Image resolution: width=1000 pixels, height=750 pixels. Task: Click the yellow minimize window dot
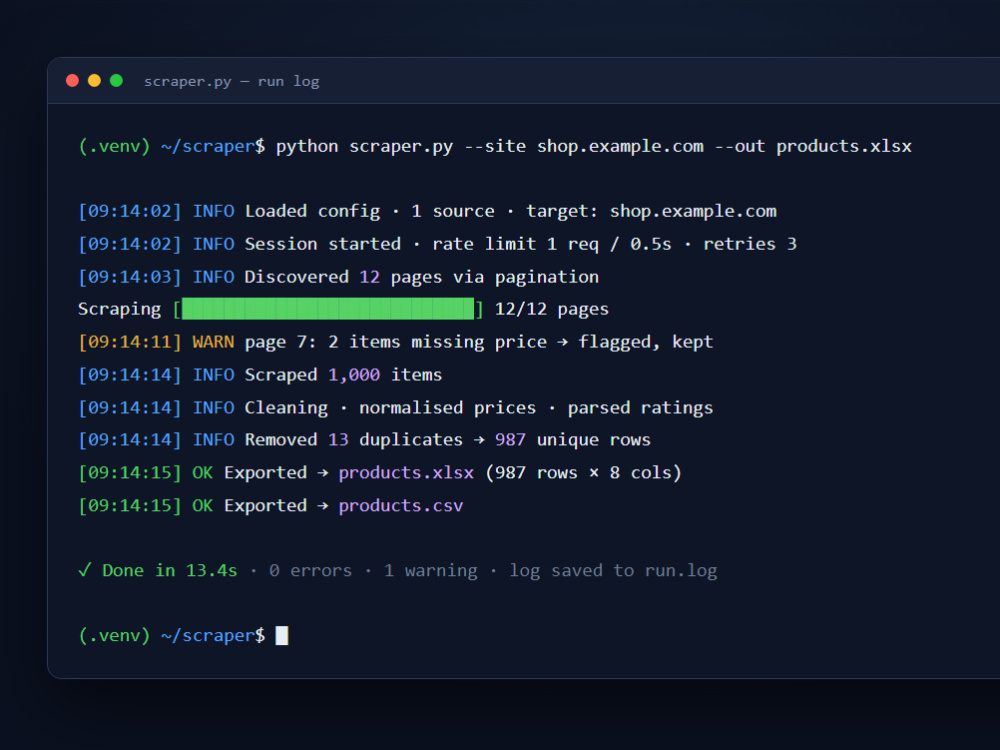pos(94,80)
